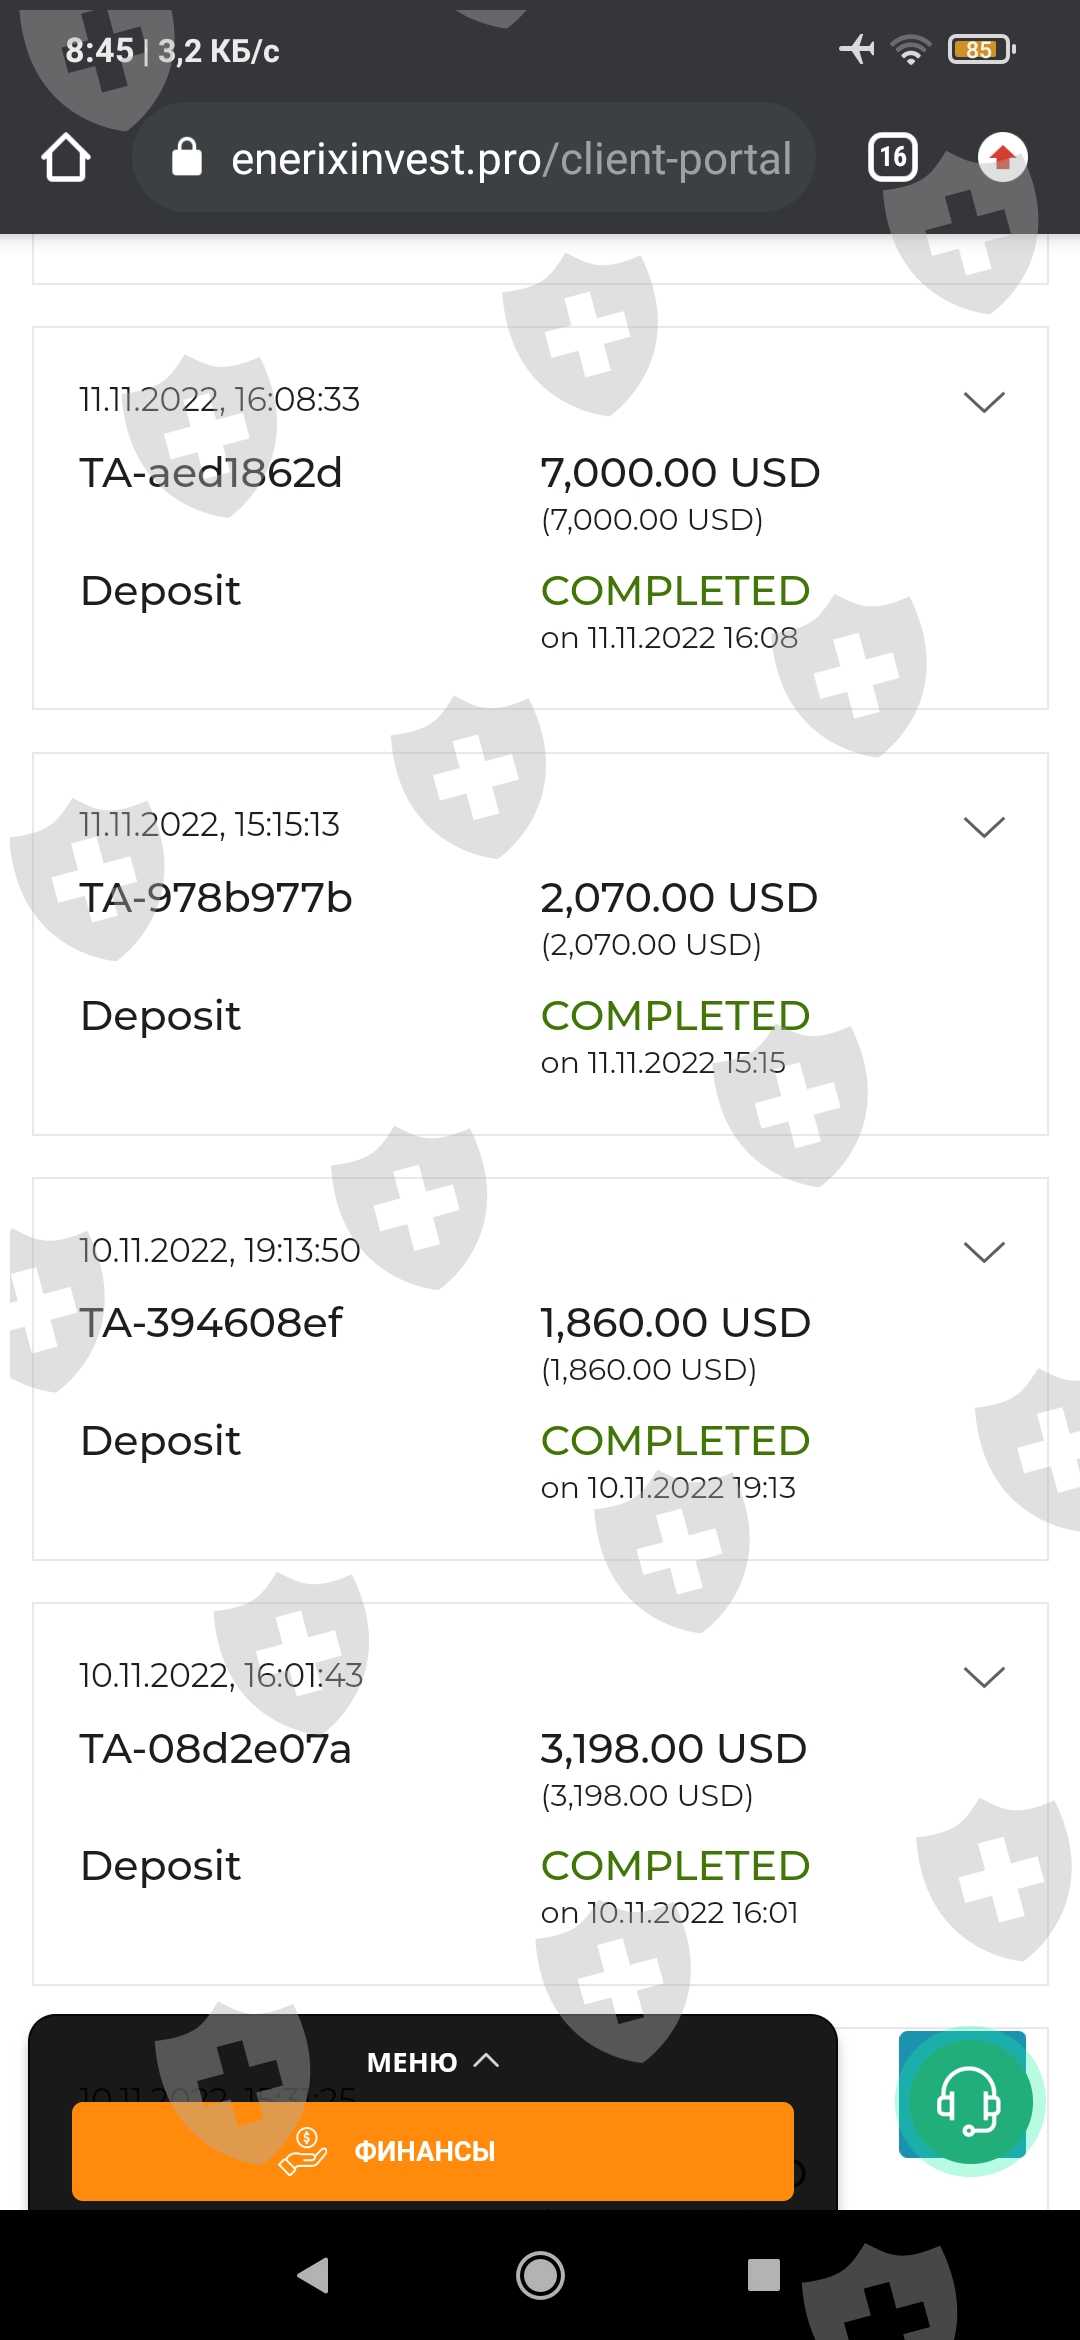Tap the TA-978b977b transaction ID
Viewport: 1080px width, 2340px height.
pos(216,898)
